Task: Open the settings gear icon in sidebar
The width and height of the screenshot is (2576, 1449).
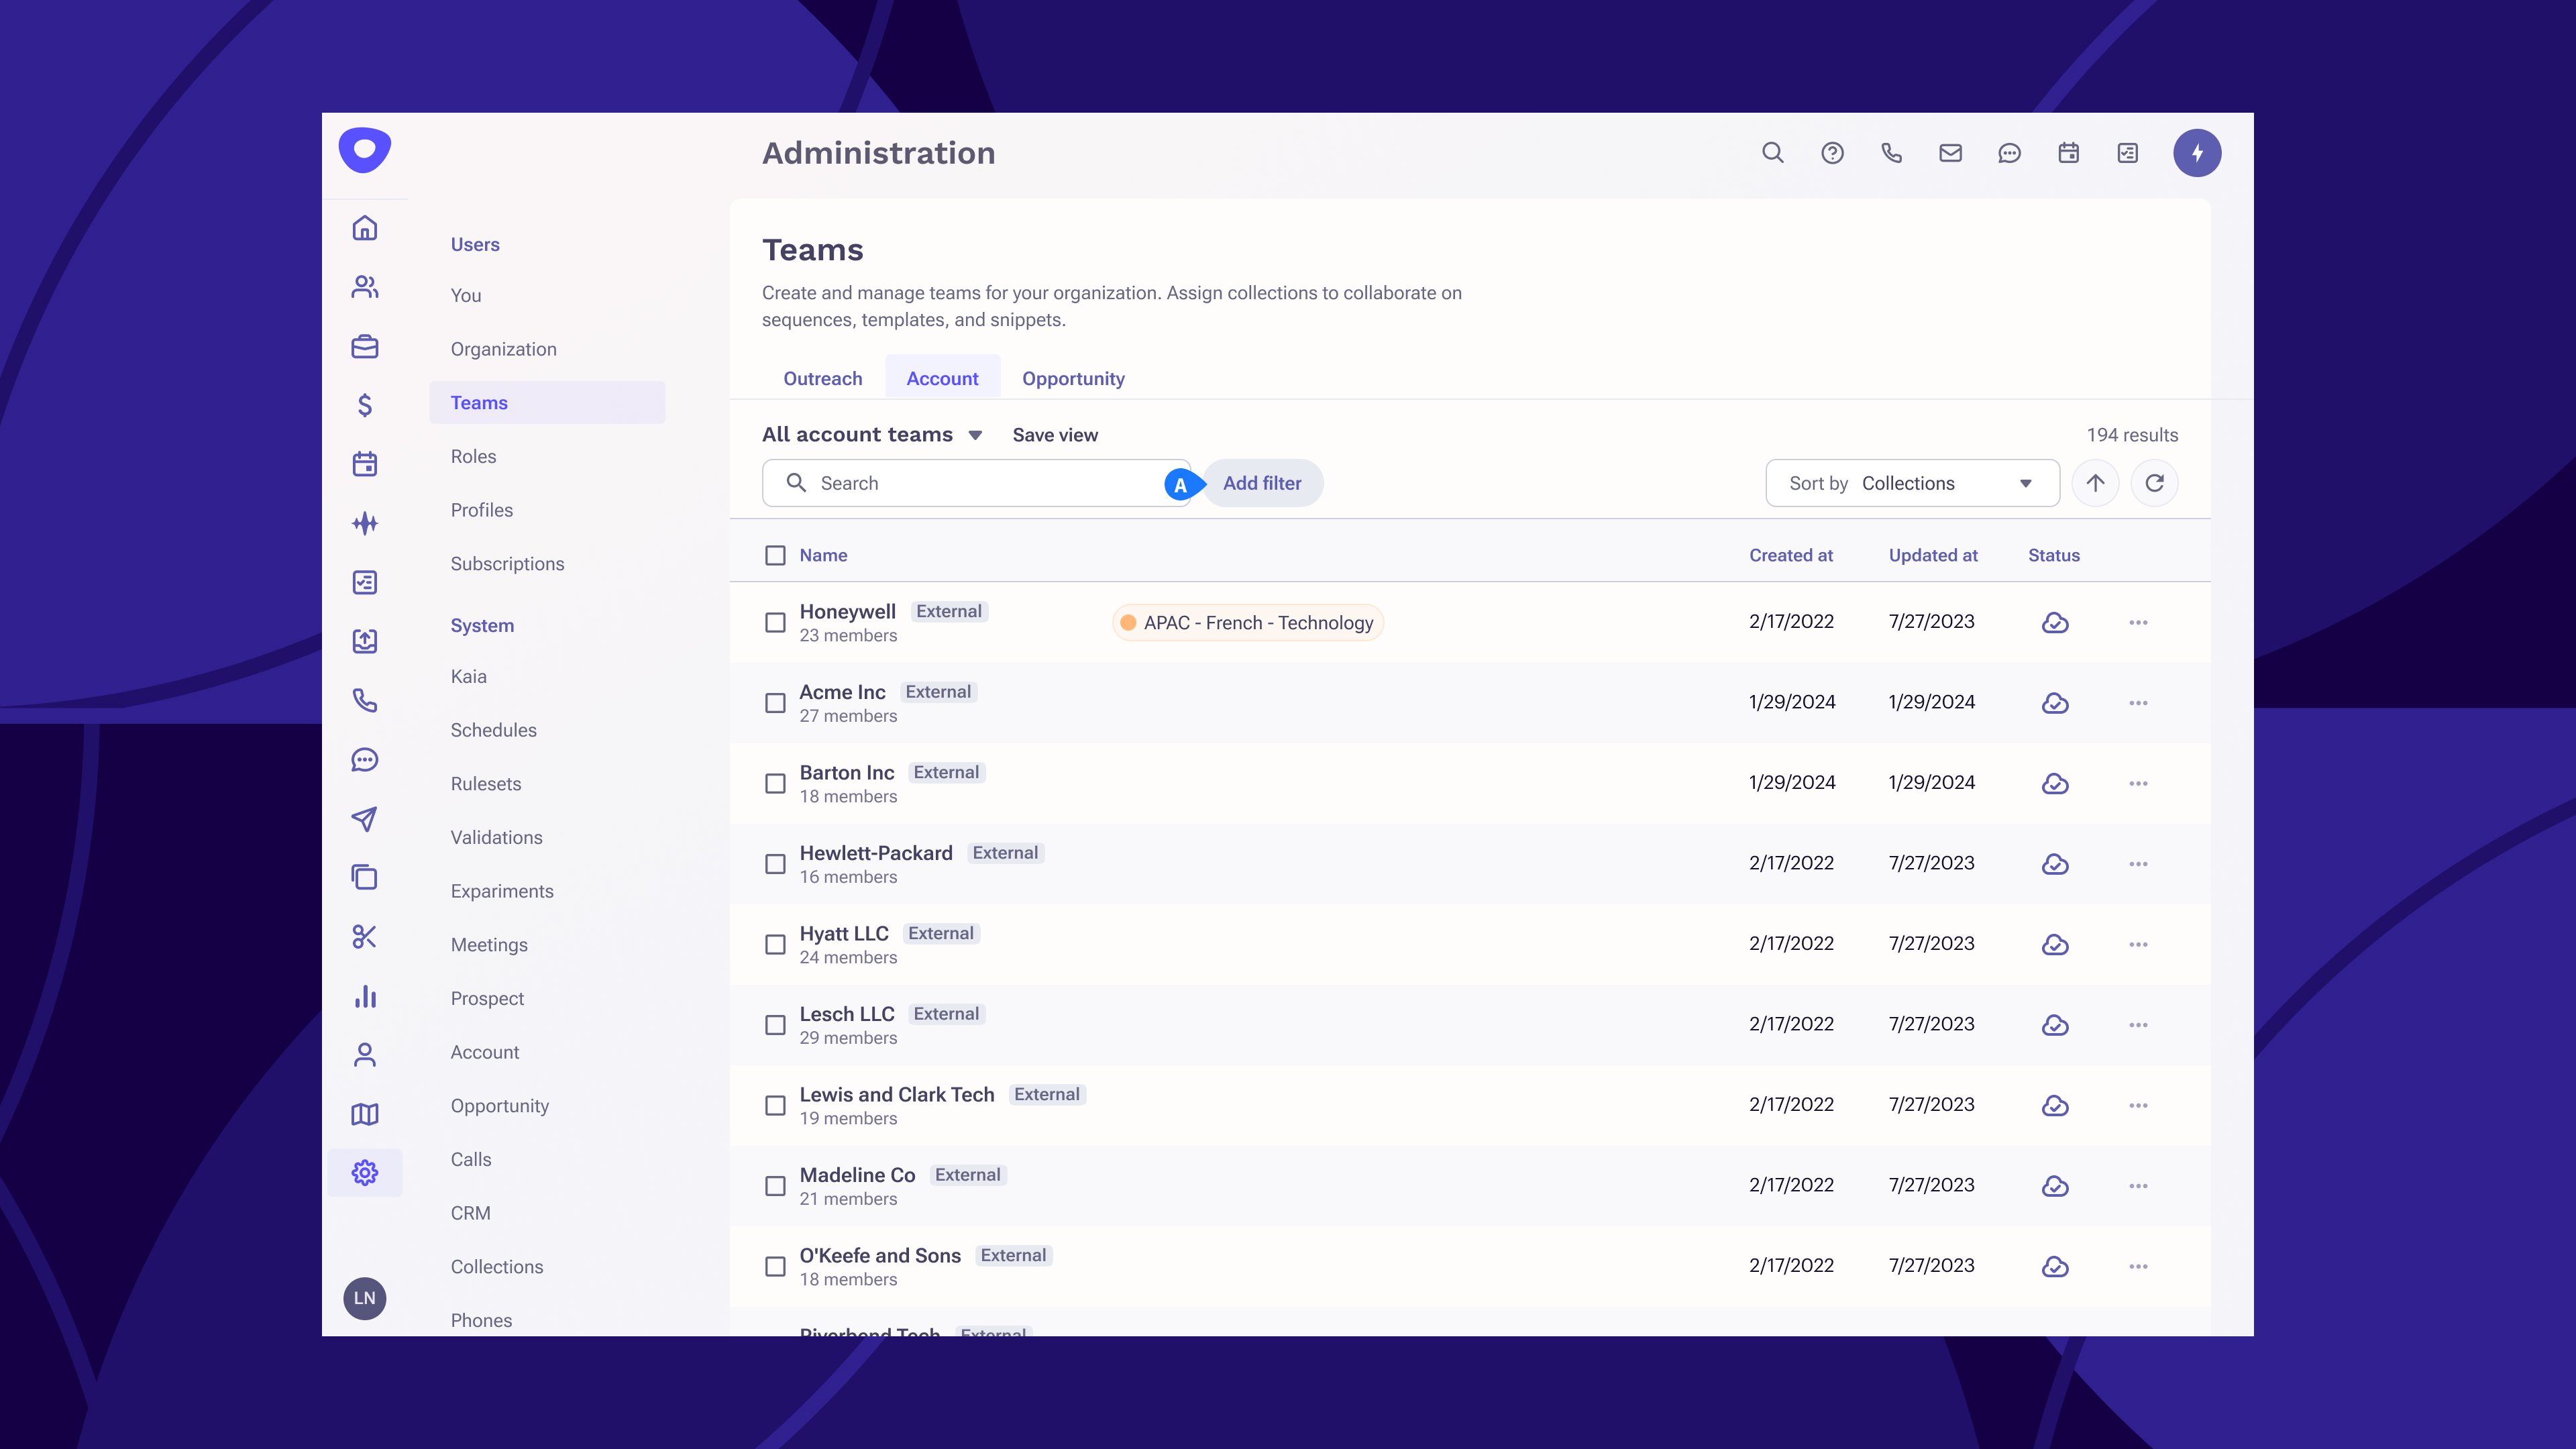Action: pos(365,1172)
